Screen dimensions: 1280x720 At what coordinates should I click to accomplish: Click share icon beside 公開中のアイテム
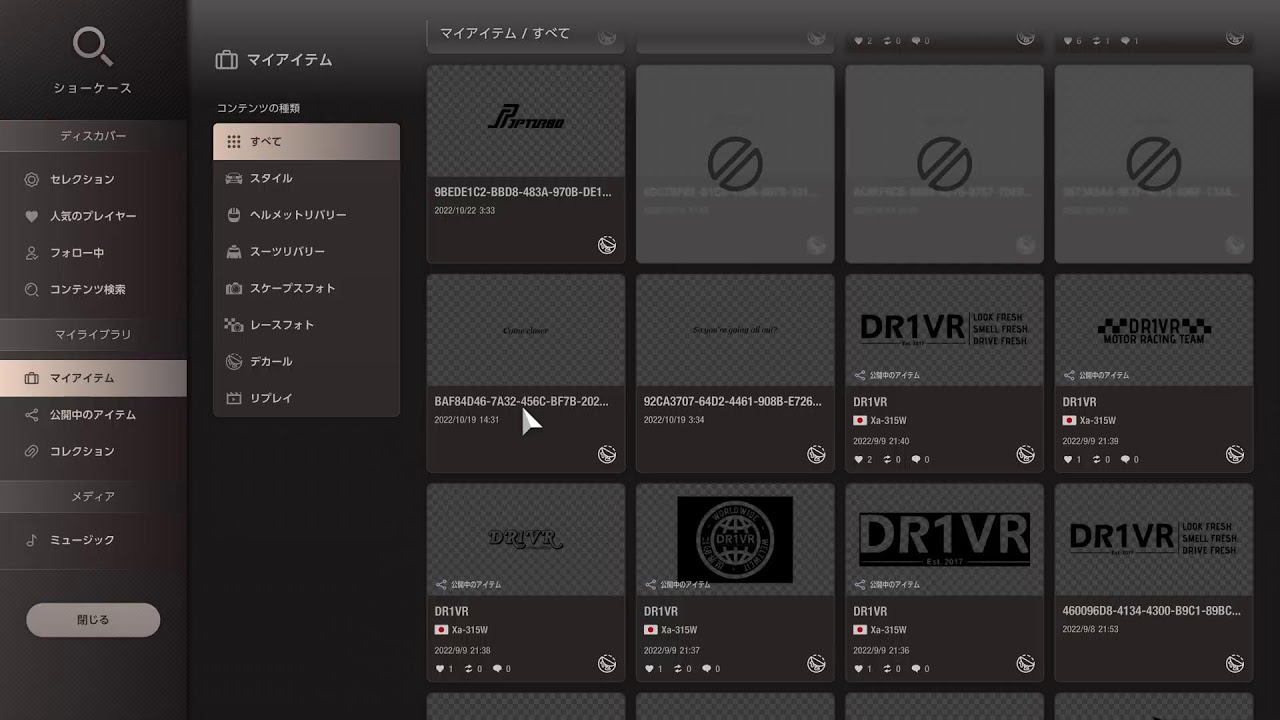pyautogui.click(x=31, y=414)
